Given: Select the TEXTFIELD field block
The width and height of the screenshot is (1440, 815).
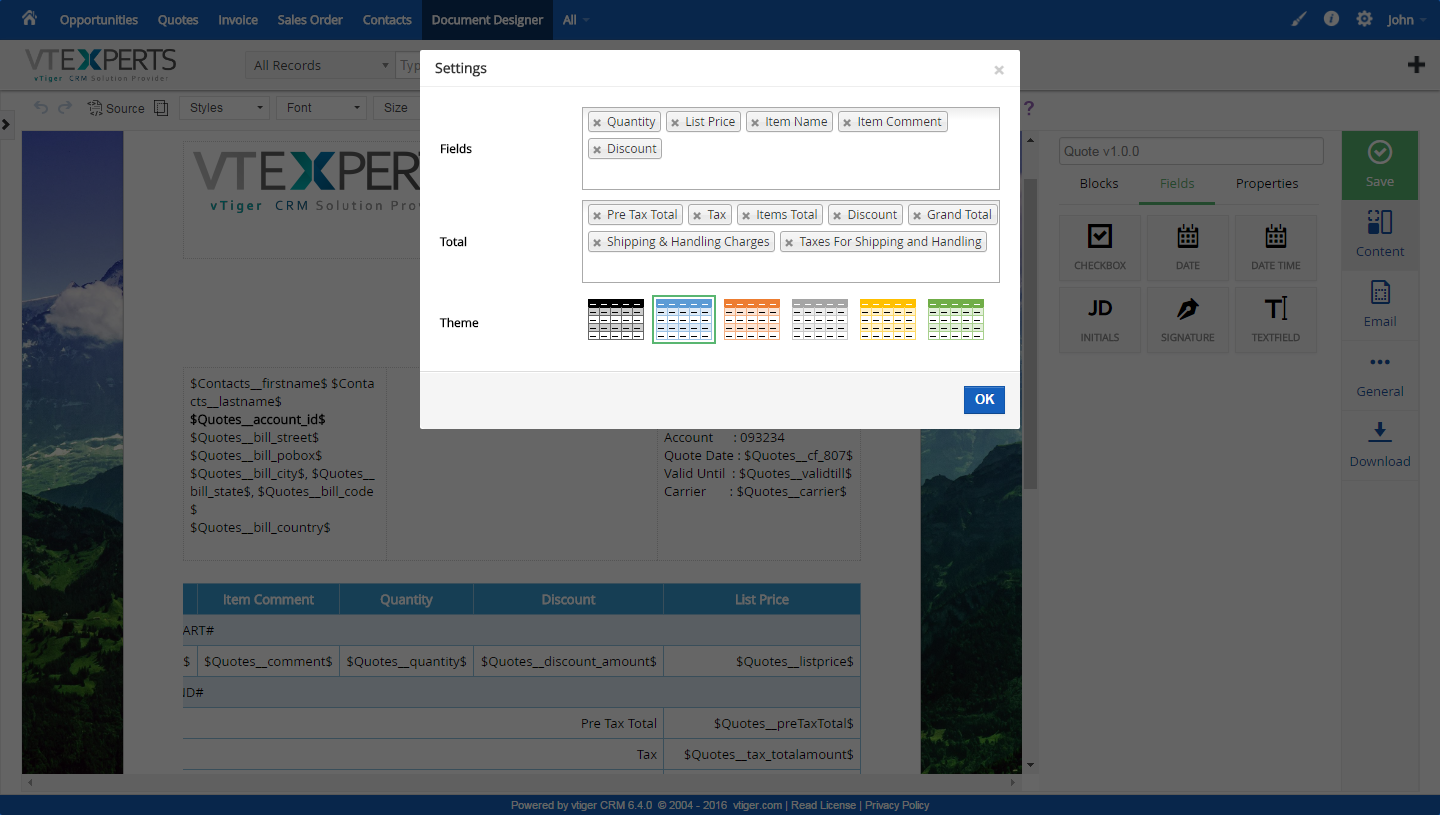Looking at the screenshot, I should (x=1276, y=320).
